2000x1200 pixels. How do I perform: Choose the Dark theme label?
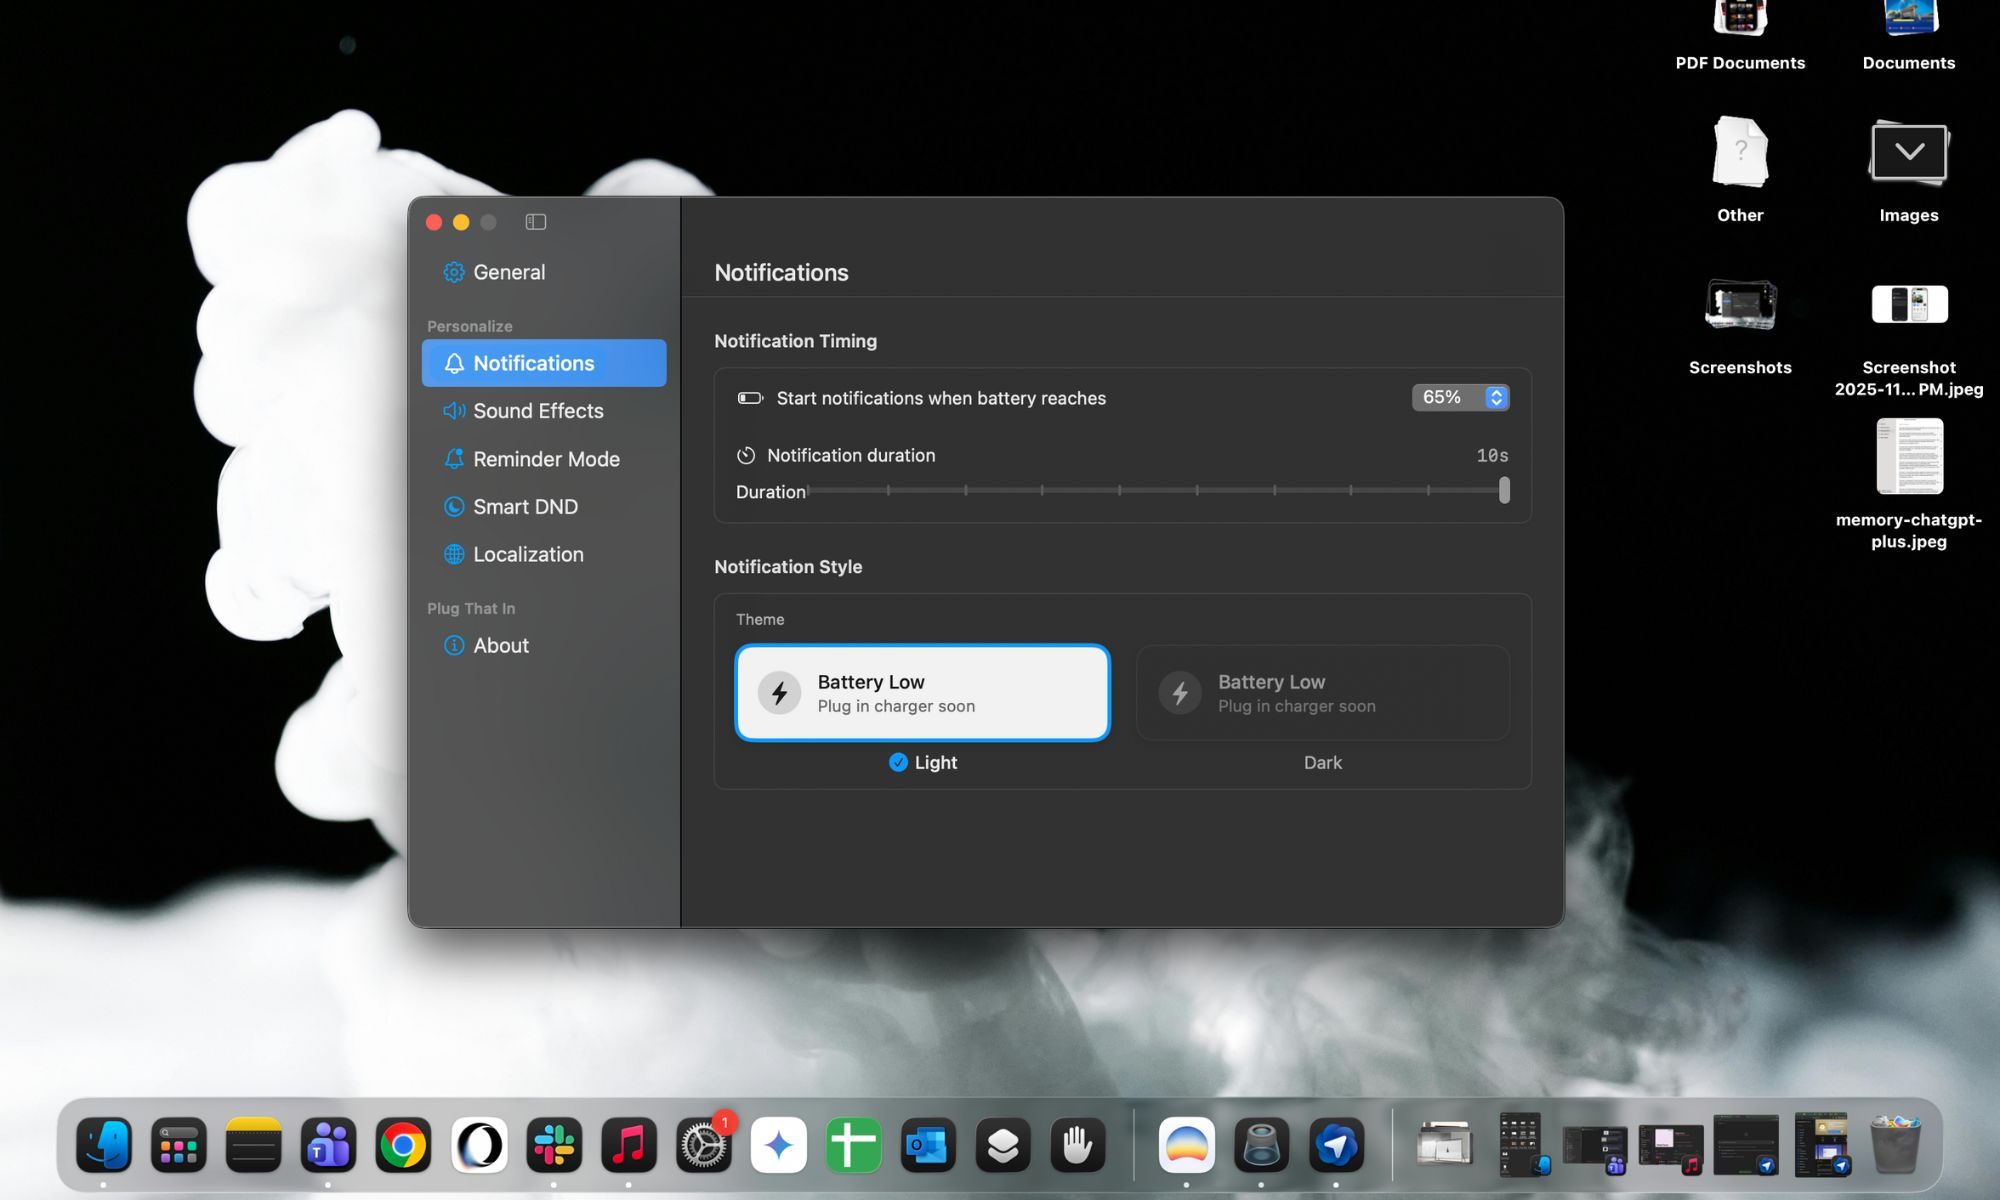(1322, 762)
